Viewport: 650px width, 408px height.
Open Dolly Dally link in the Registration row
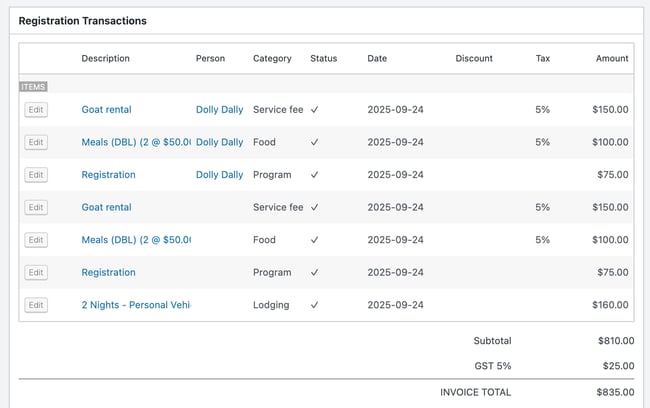pyautogui.click(x=219, y=175)
